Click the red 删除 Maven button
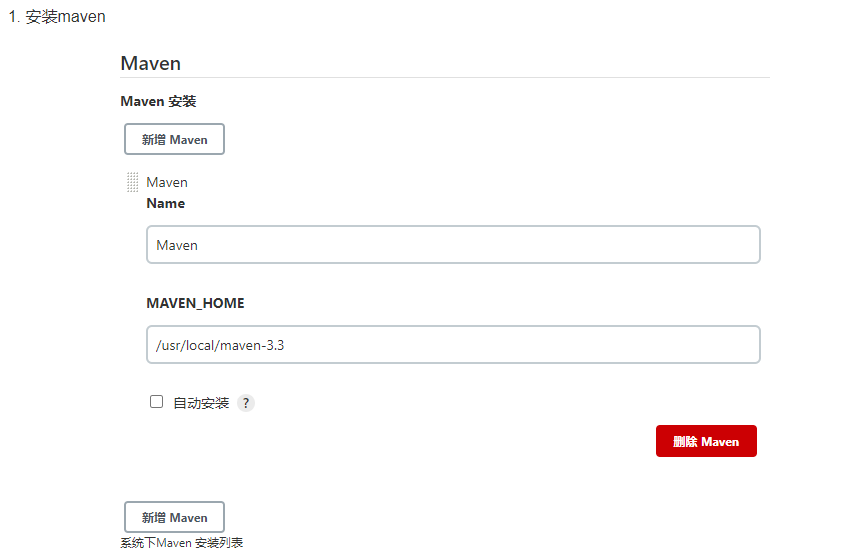This screenshot has height=559, width=845. tap(706, 441)
